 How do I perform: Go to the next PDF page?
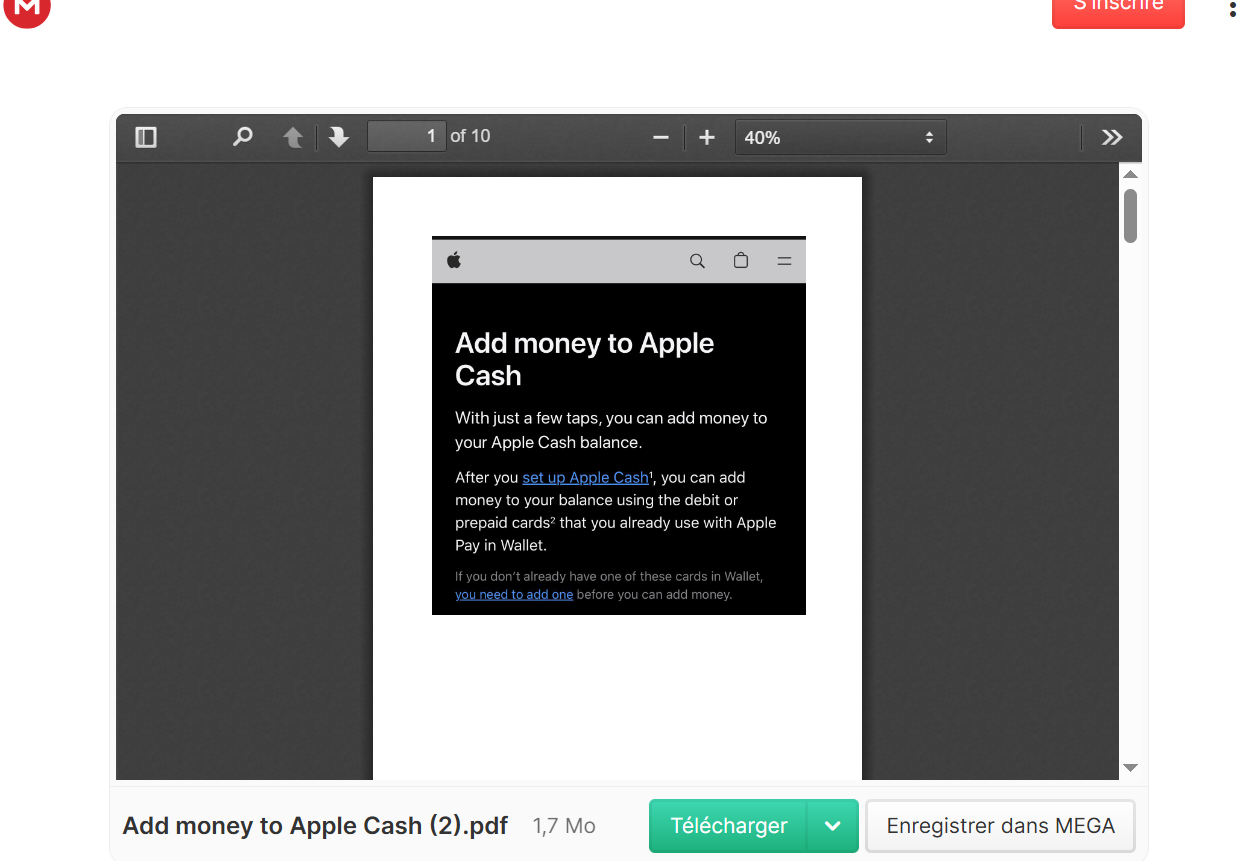point(339,137)
